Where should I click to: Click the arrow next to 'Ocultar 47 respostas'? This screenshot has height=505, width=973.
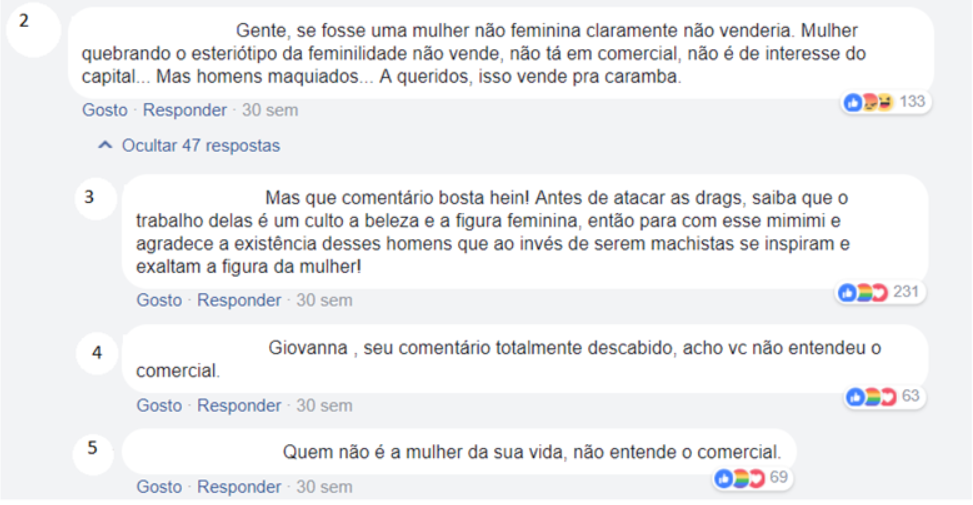pyautogui.click(x=105, y=146)
